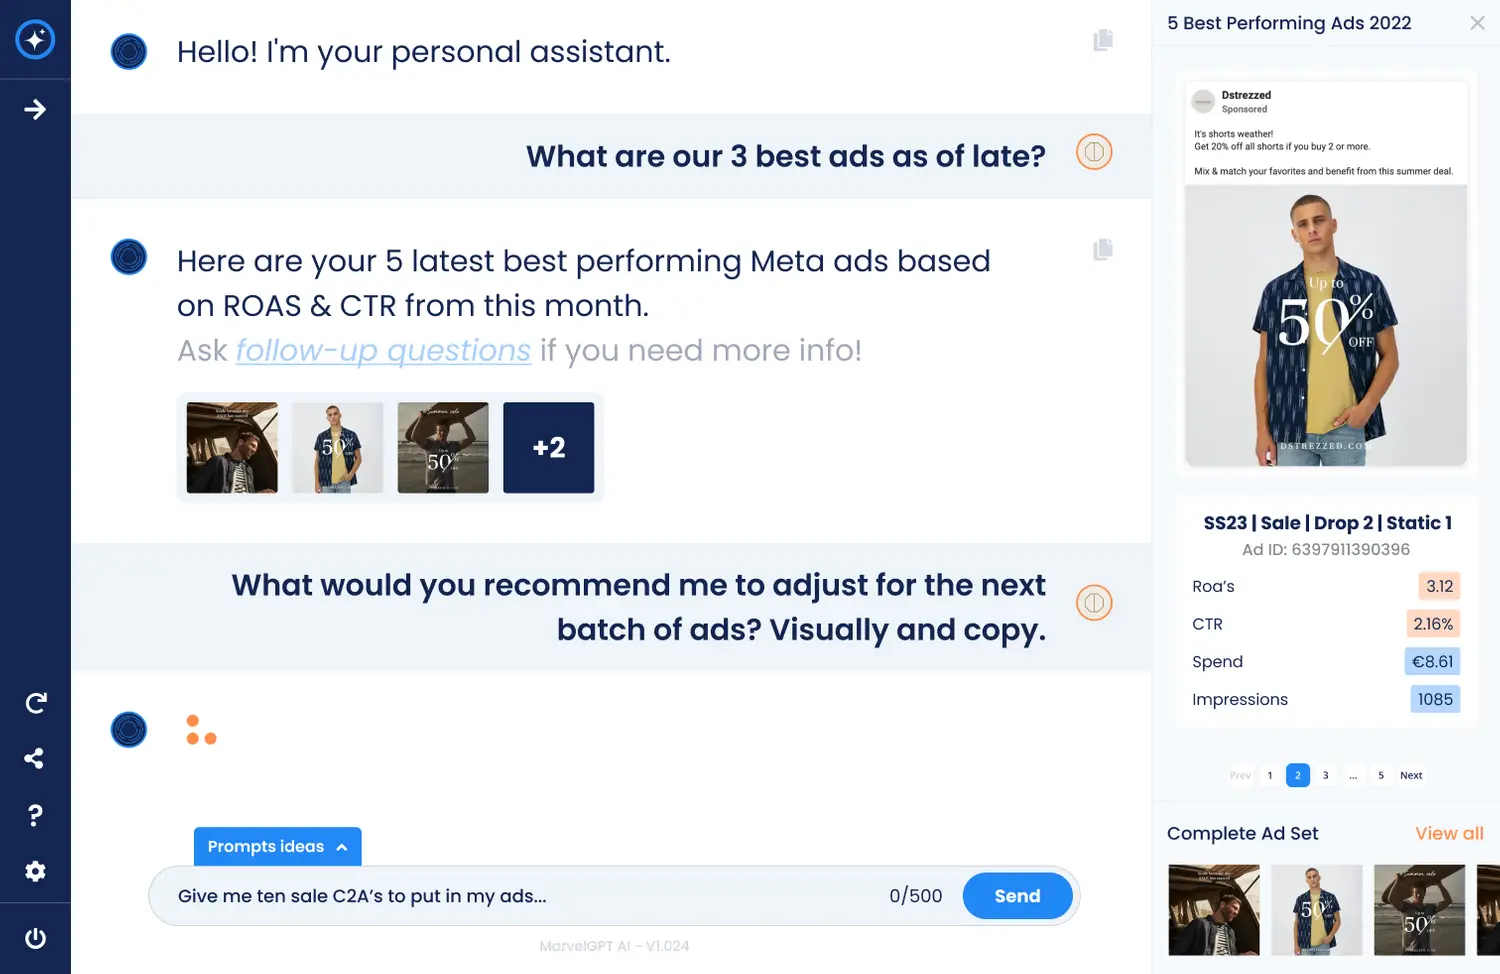Image resolution: width=1500 pixels, height=974 pixels.
Task: Click the message input field
Action: tap(520, 896)
